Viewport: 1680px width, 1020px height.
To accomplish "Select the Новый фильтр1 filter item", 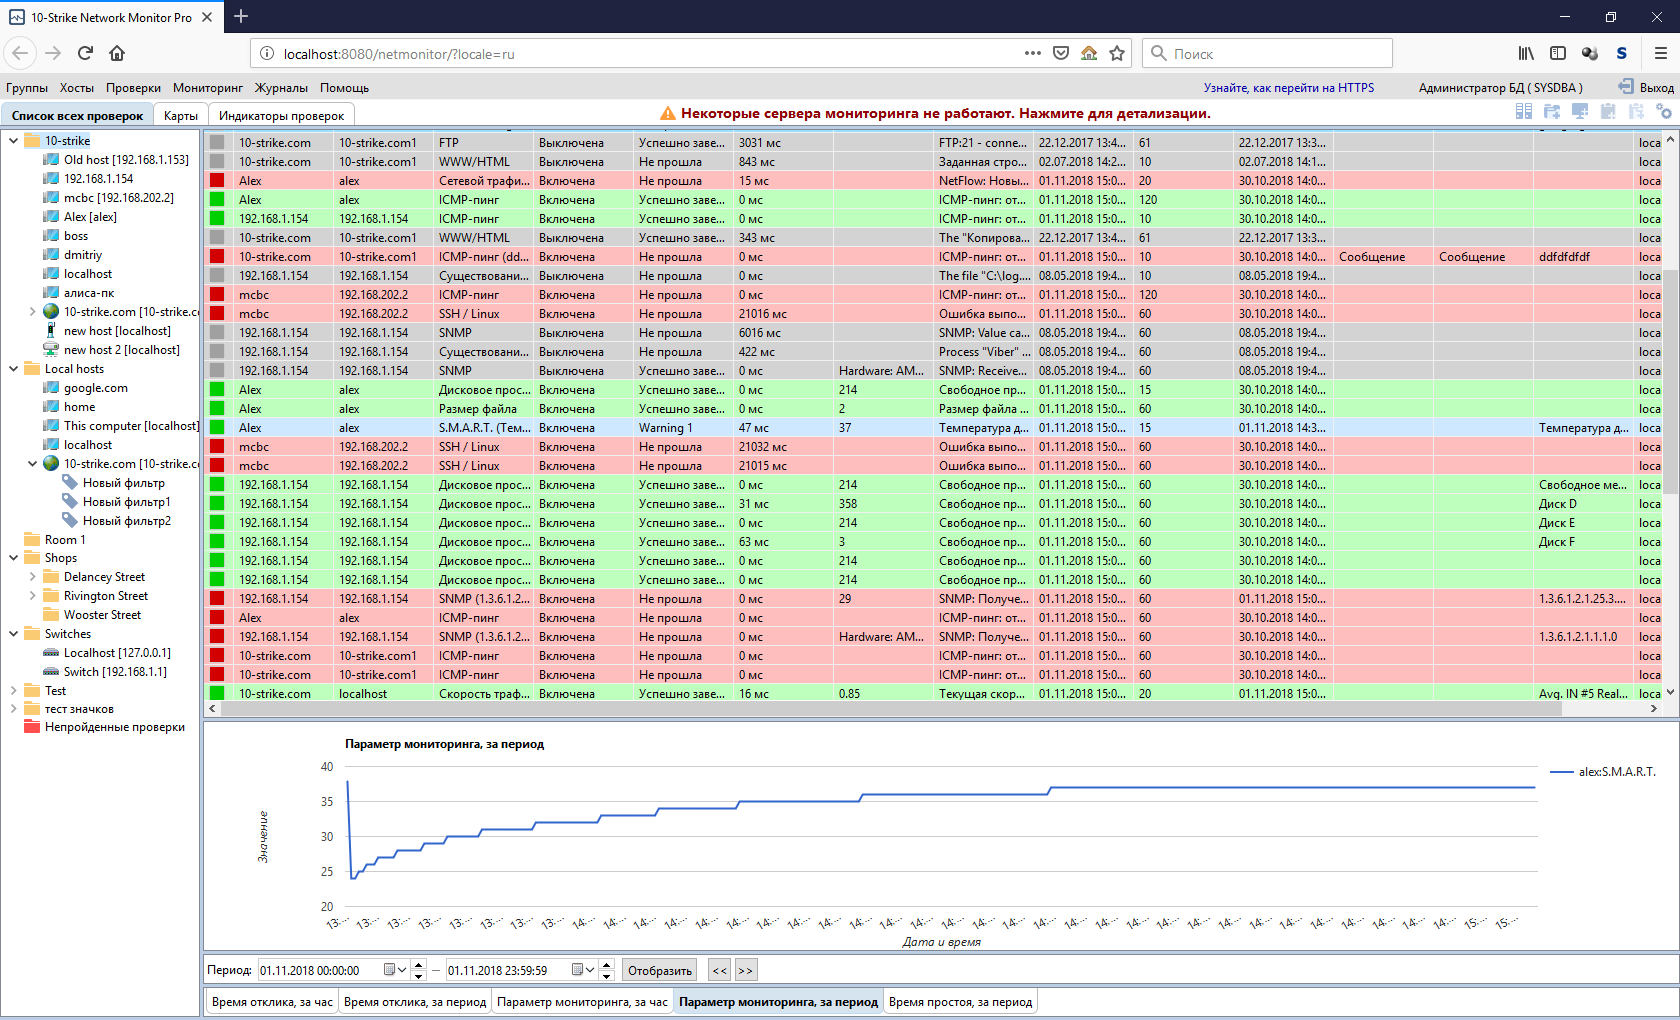I will coord(126,502).
